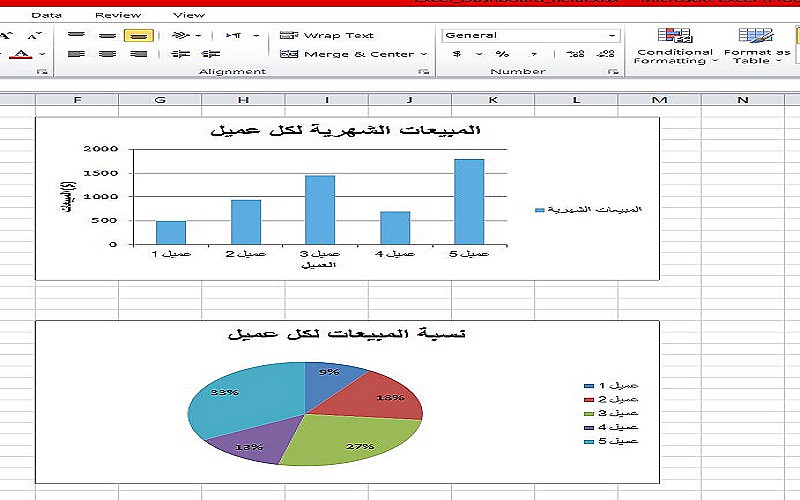Click the bar for عميل 3
This screenshot has width=800, height=500.
pyautogui.click(x=320, y=210)
